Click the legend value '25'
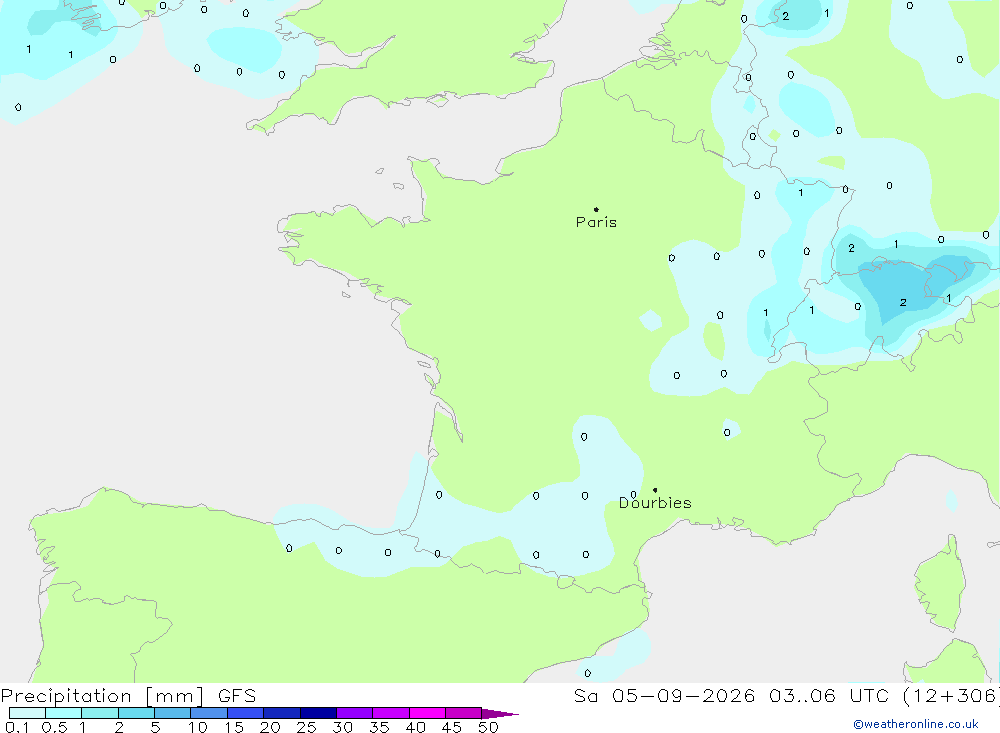The image size is (1000, 733). point(307,727)
